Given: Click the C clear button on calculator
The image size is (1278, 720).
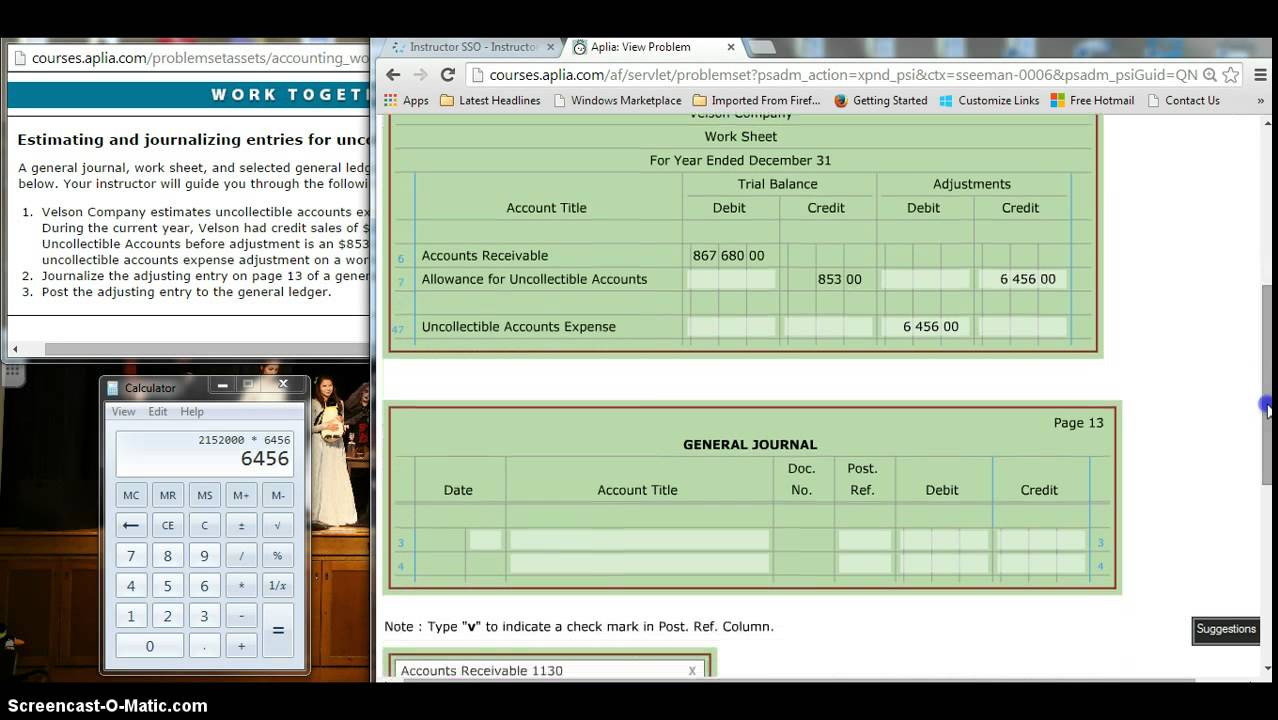Looking at the screenshot, I should click(x=205, y=525).
